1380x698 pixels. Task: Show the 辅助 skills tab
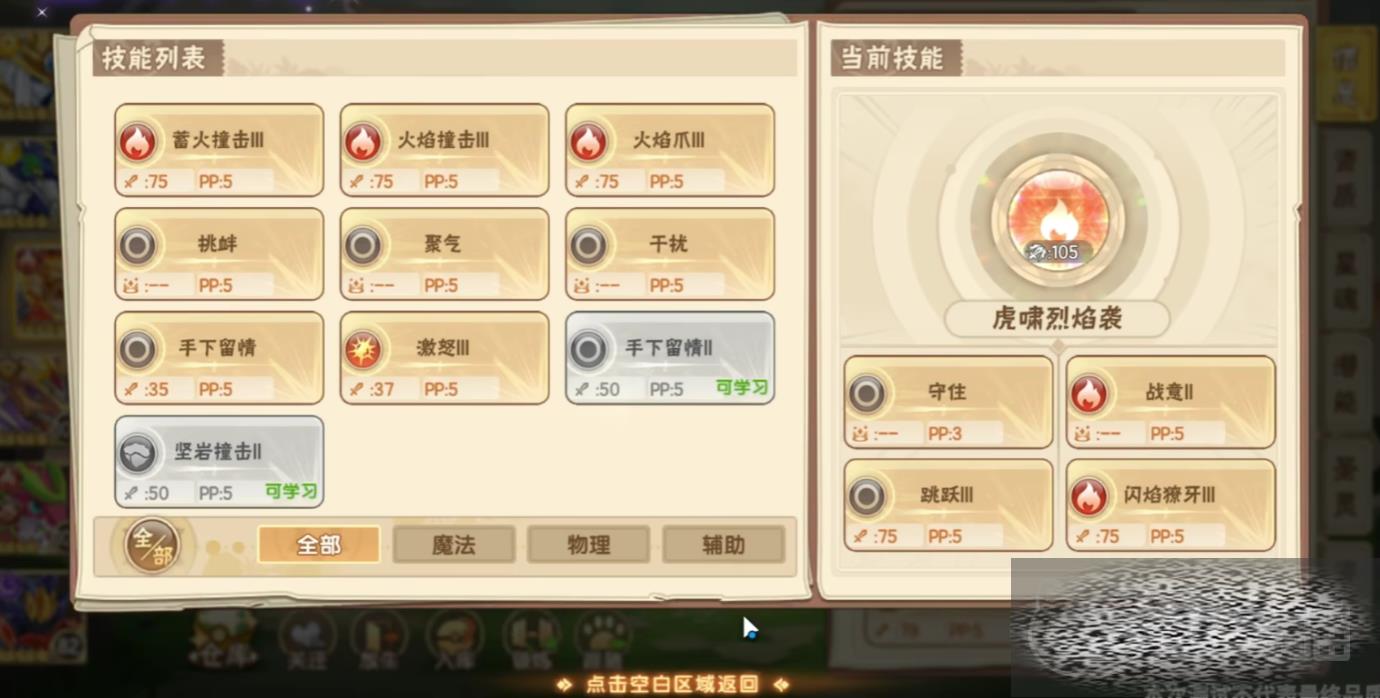pyautogui.click(x=724, y=545)
